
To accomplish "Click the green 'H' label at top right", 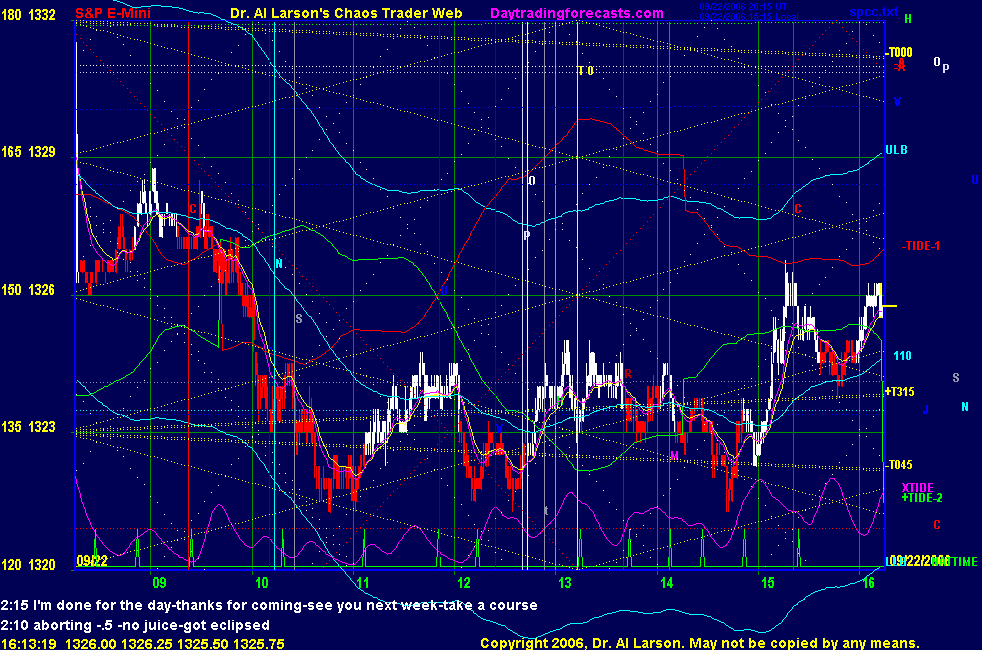I will tap(907, 19).
